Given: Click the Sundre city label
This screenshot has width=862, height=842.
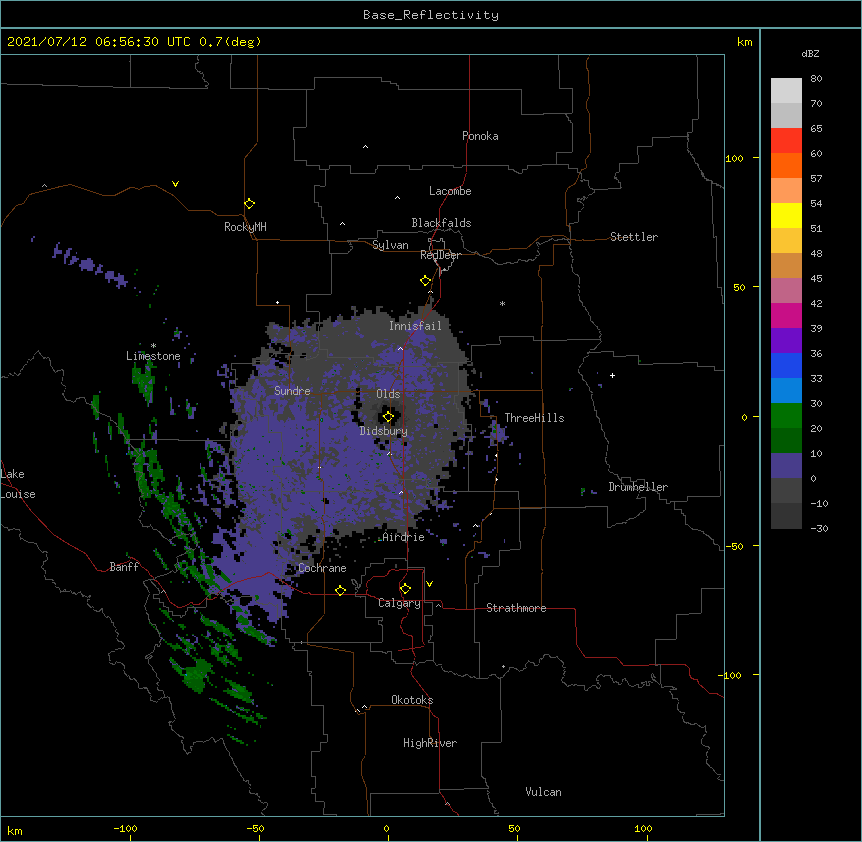Looking at the screenshot, I should coord(292,391).
